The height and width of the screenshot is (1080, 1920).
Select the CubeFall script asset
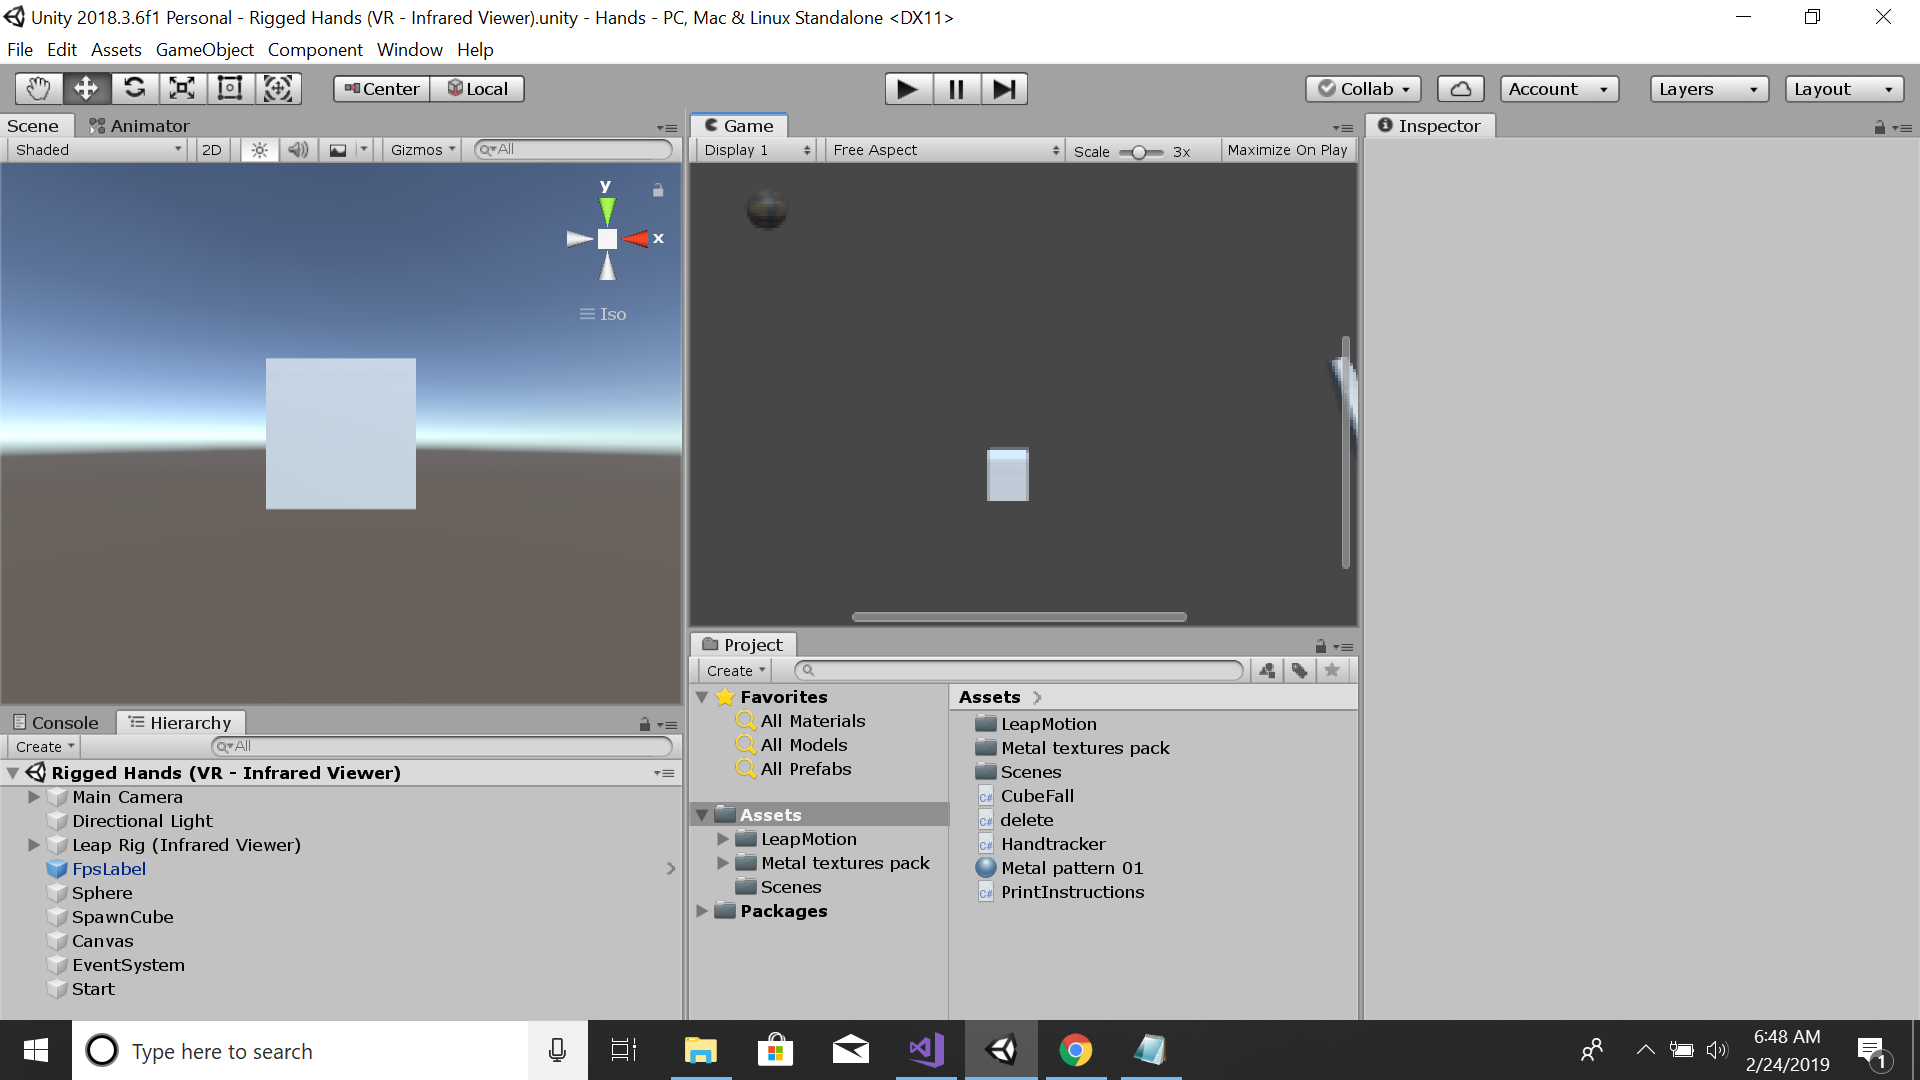pyautogui.click(x=1037, y=796)
